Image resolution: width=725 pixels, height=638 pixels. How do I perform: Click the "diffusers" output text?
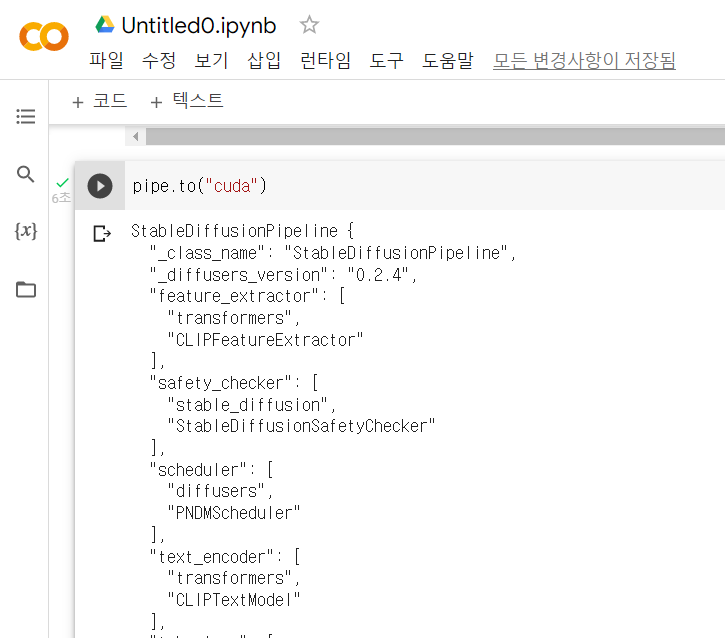pyautogui.click(x=220, y=491)
